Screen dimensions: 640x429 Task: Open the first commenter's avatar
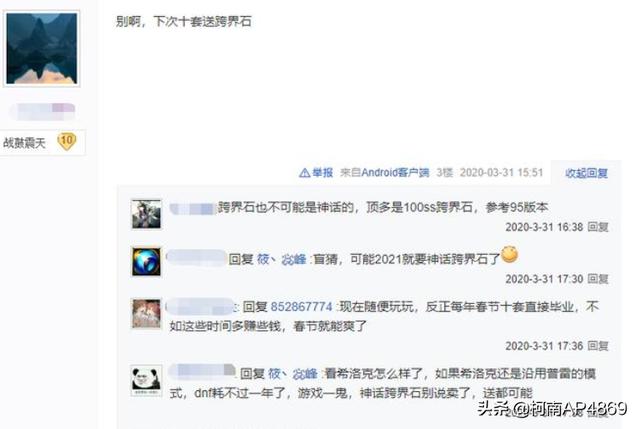point(146,214)
